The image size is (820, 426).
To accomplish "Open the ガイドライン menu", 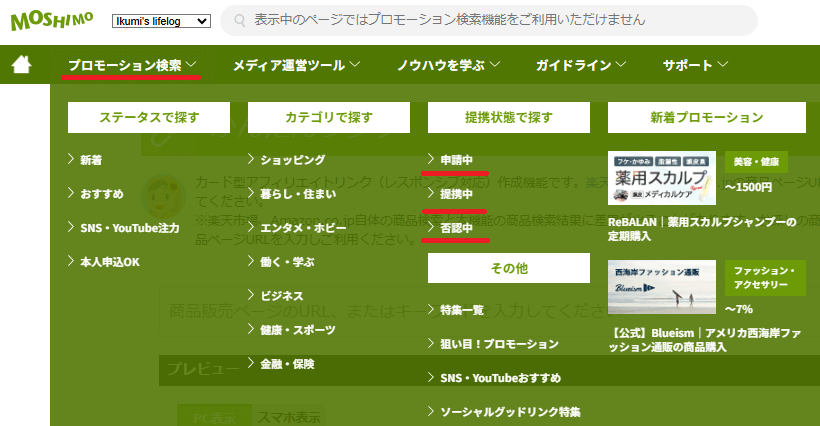I will click(580, 65).
